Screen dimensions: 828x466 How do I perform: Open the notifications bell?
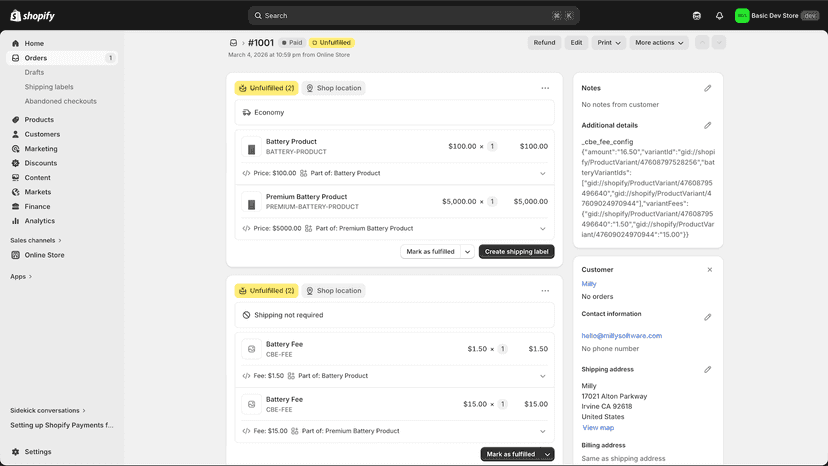(719, 16)
